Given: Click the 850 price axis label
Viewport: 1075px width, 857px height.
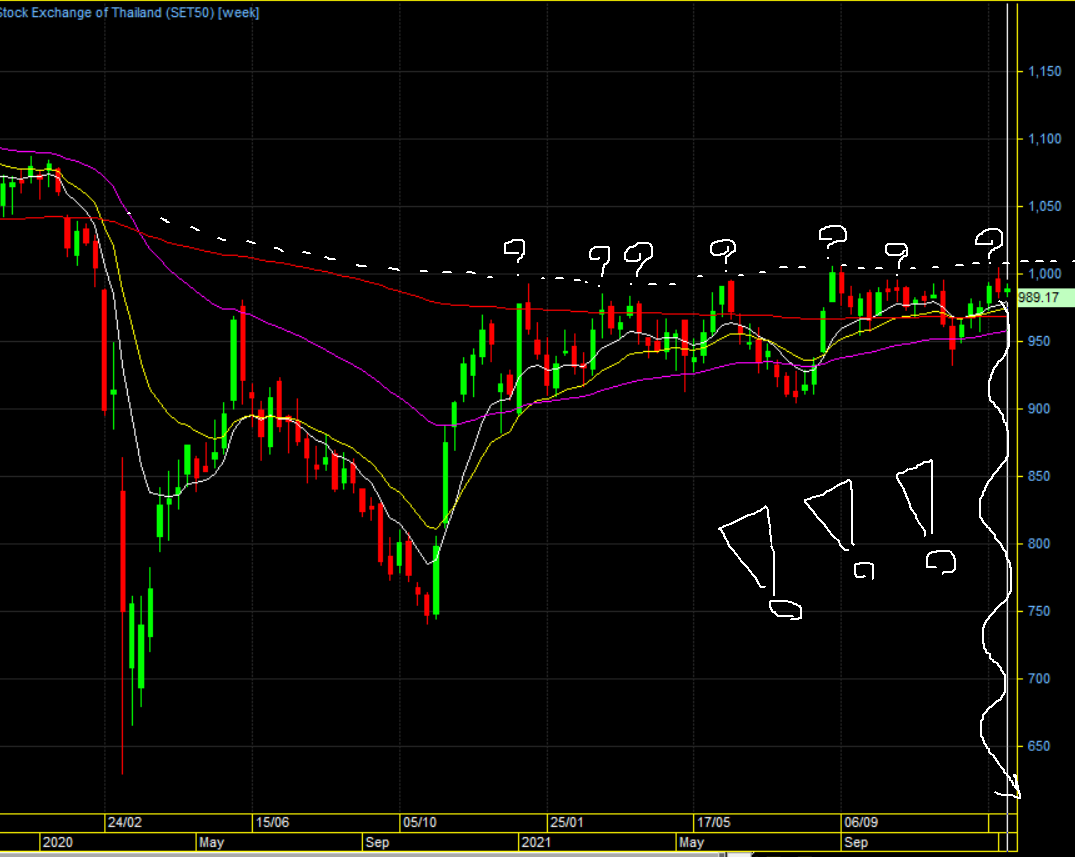Looking at the screenshot, I should click(1039, 476).
